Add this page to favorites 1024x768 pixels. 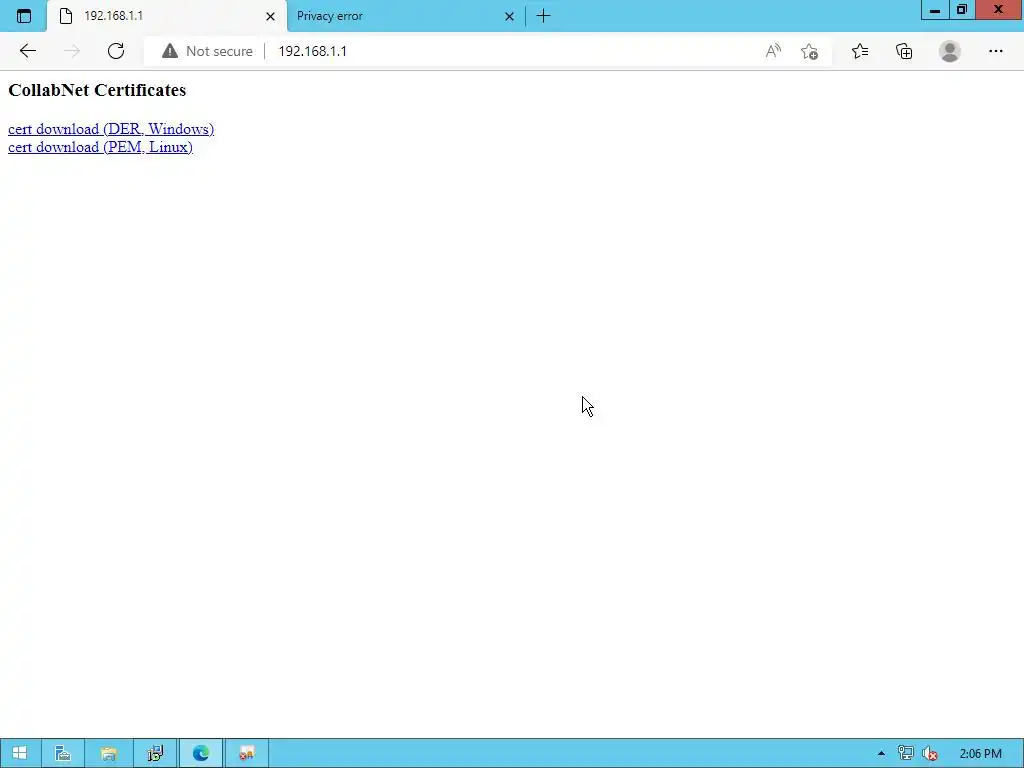pos(809,51)
